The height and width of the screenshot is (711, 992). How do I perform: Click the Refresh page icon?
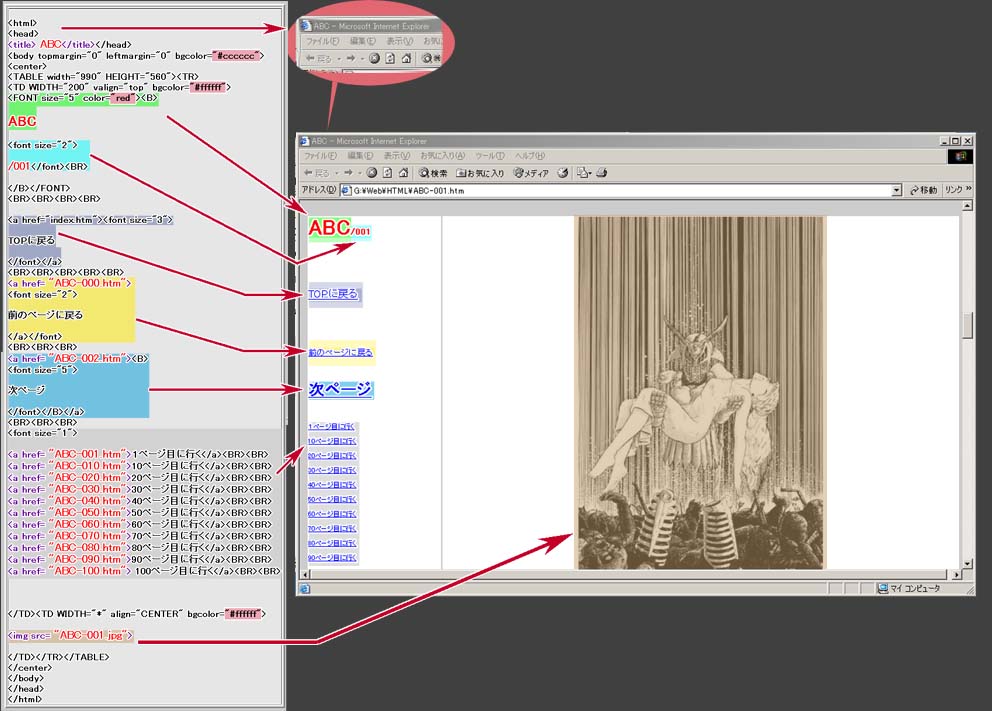tap(387, 173)
